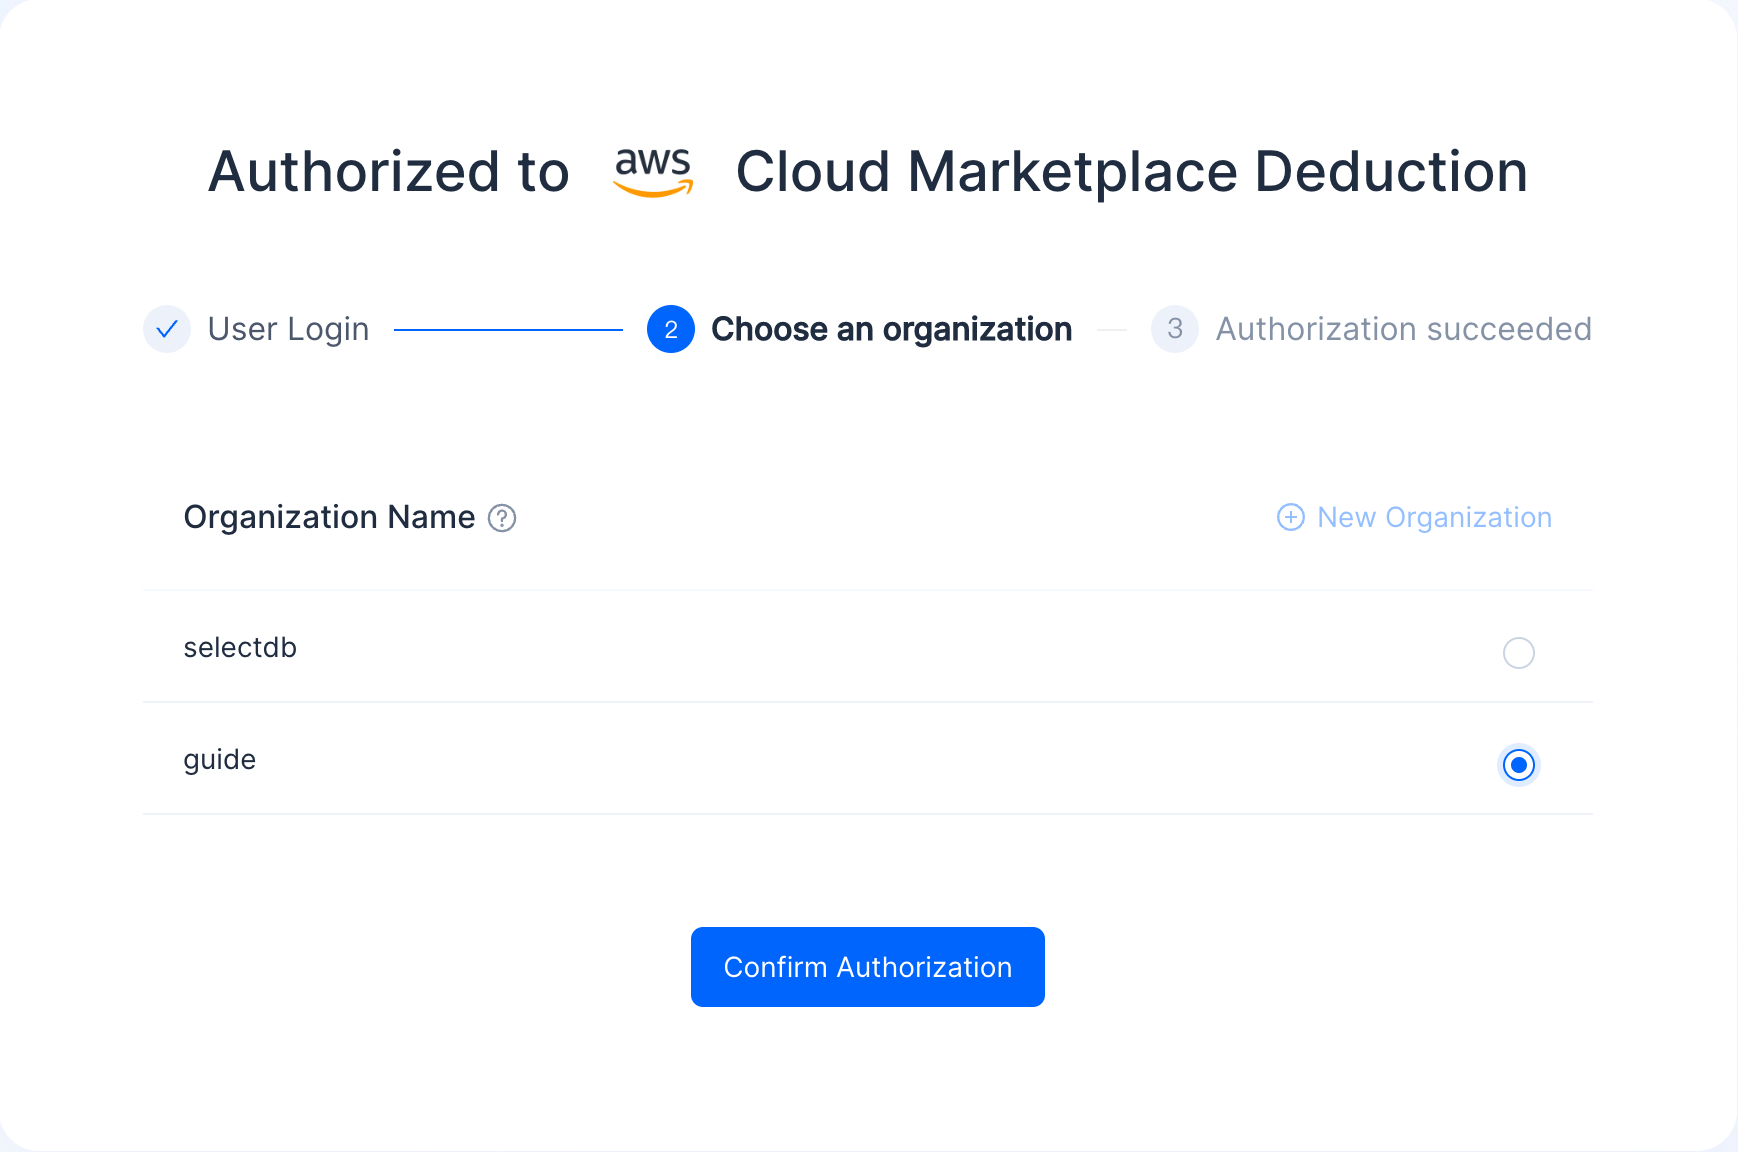Click the Cloud Marketplace Deduction heading text
The image size is (1738, 1152).
pos(1132,172)
